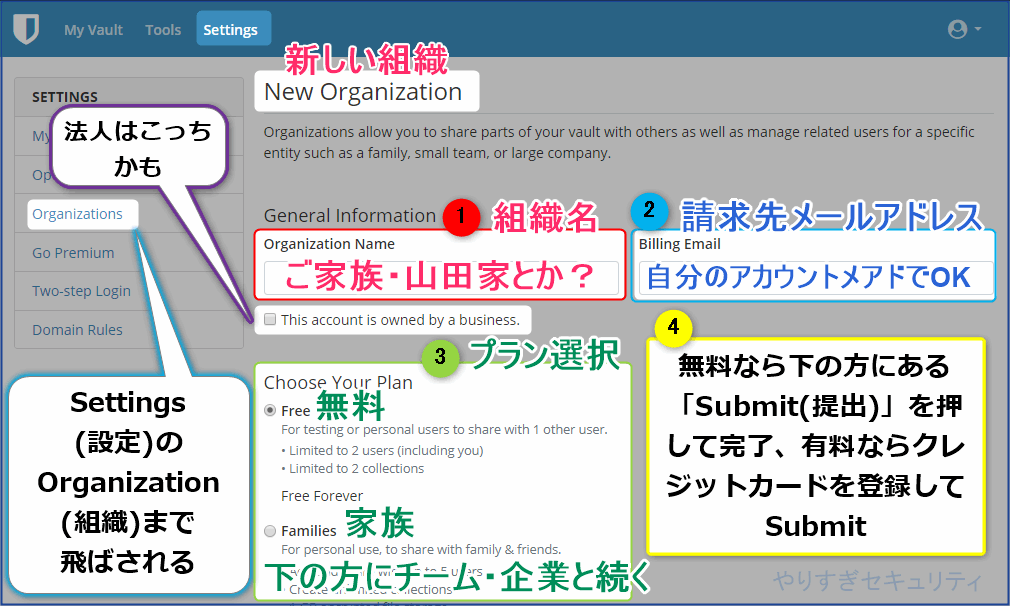
Task: Expand the account dropdown caret
Action: point(978,29)
